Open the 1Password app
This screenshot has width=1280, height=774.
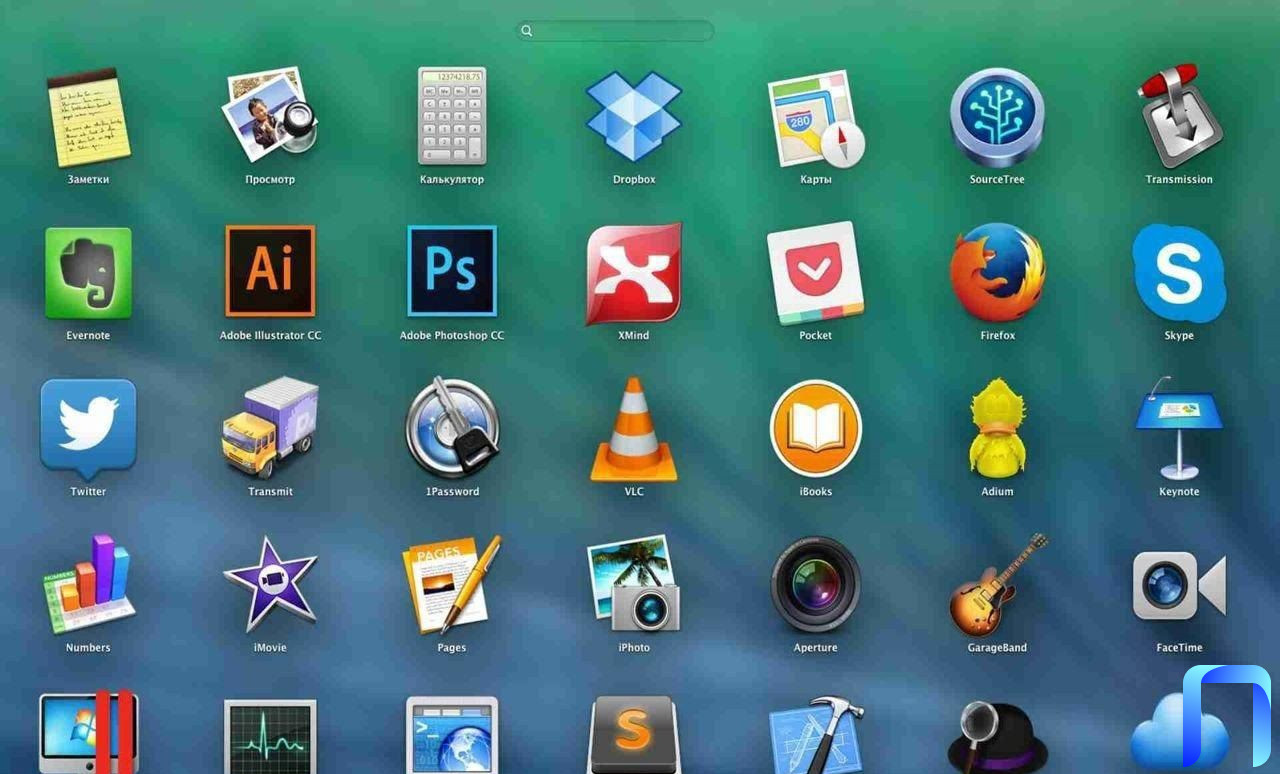[x=452, y=428]
